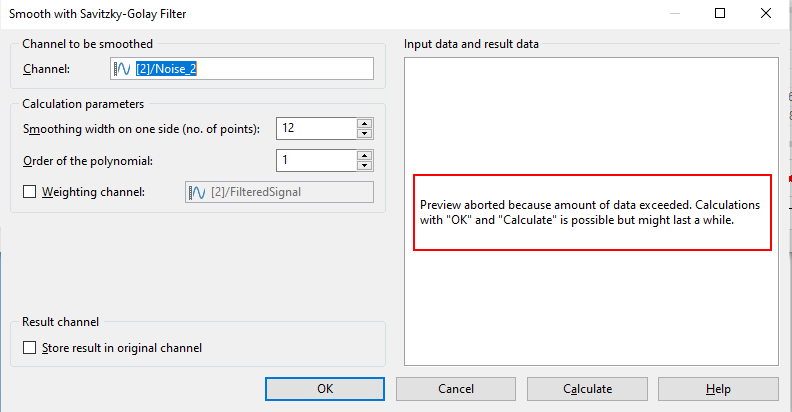Screen dimensions: 792x412
Task: Click the waveform icon beside Channel field
Action: coord(123,69)
